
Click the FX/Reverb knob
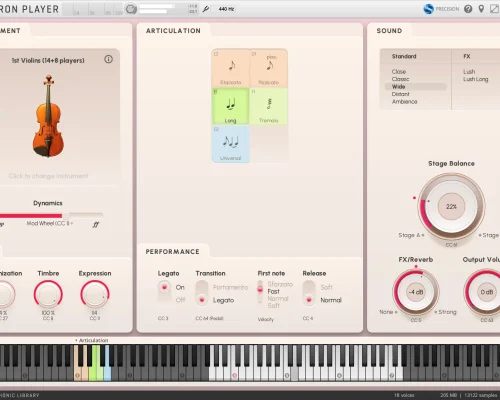point(416,292)
